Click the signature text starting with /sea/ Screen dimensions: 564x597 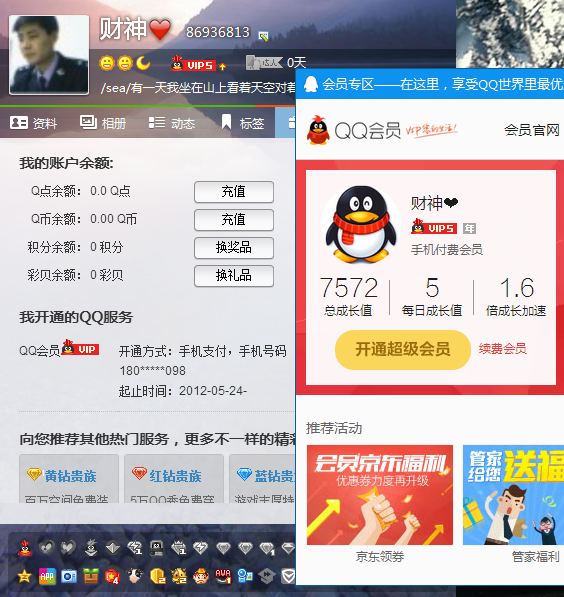198,88
